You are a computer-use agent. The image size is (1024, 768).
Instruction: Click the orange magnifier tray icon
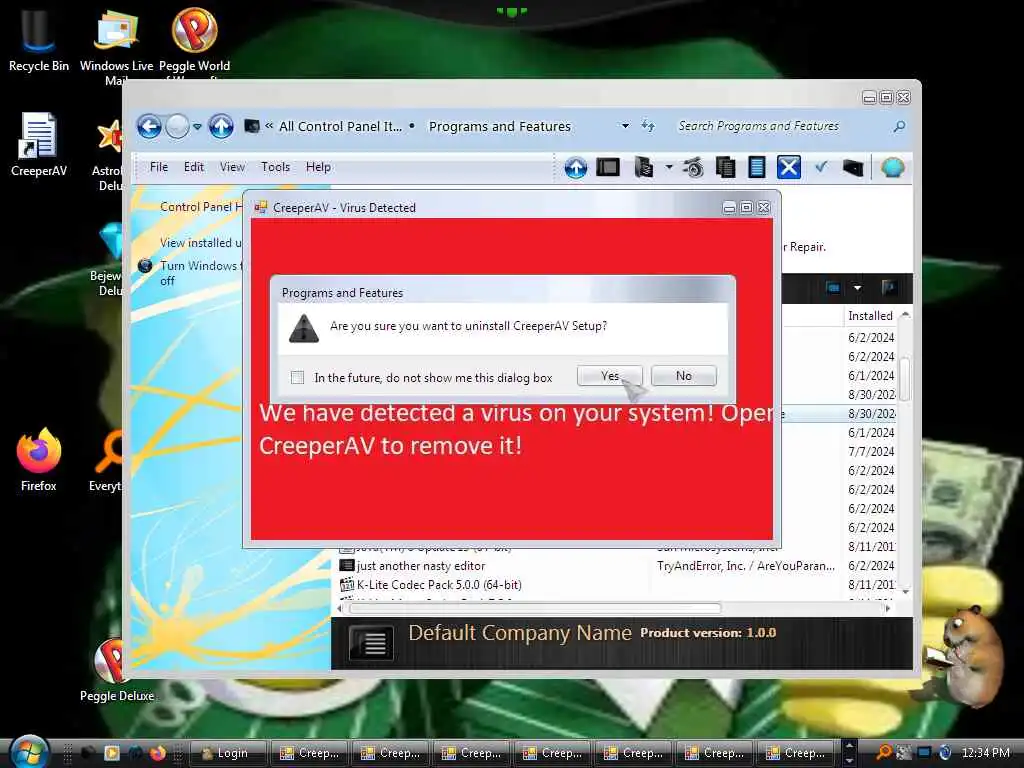pyautogui.click(x=884, y=752)
